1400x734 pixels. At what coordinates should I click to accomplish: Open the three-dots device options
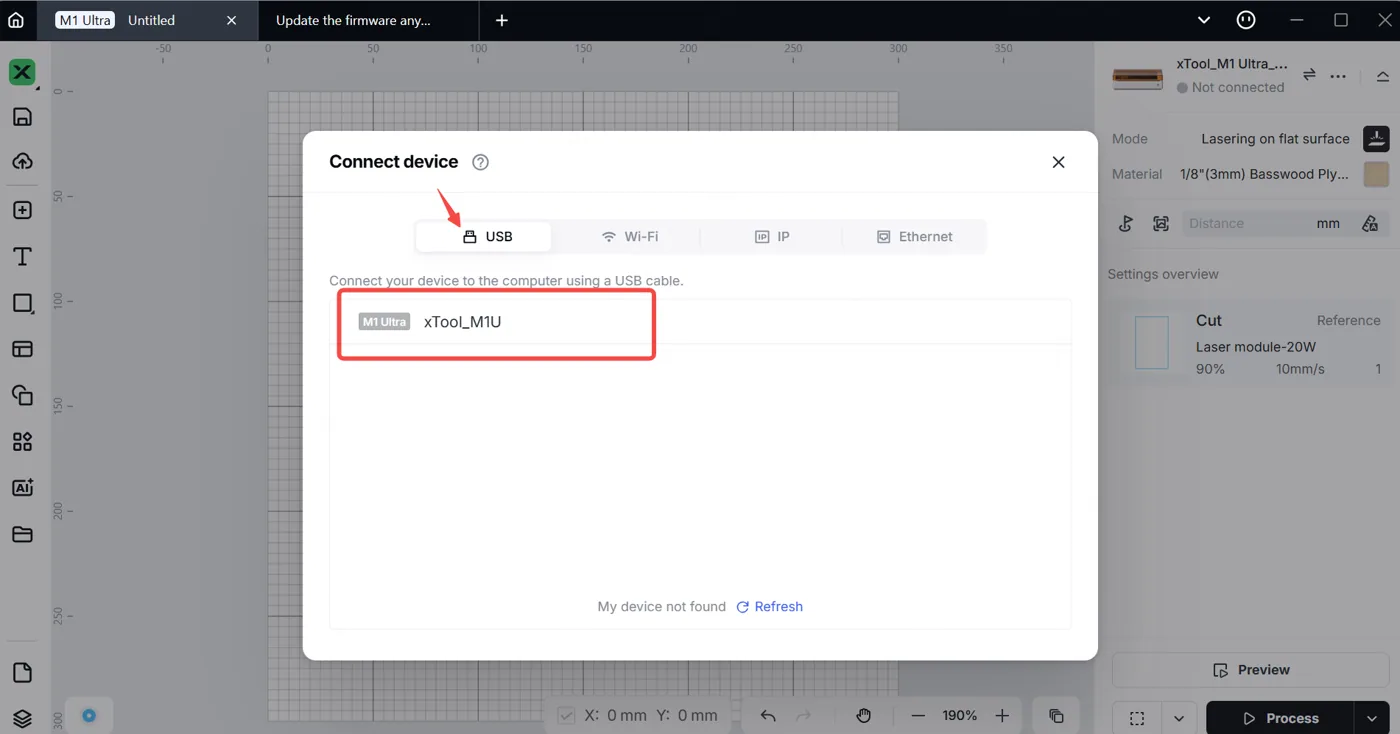click(1338, 76)
